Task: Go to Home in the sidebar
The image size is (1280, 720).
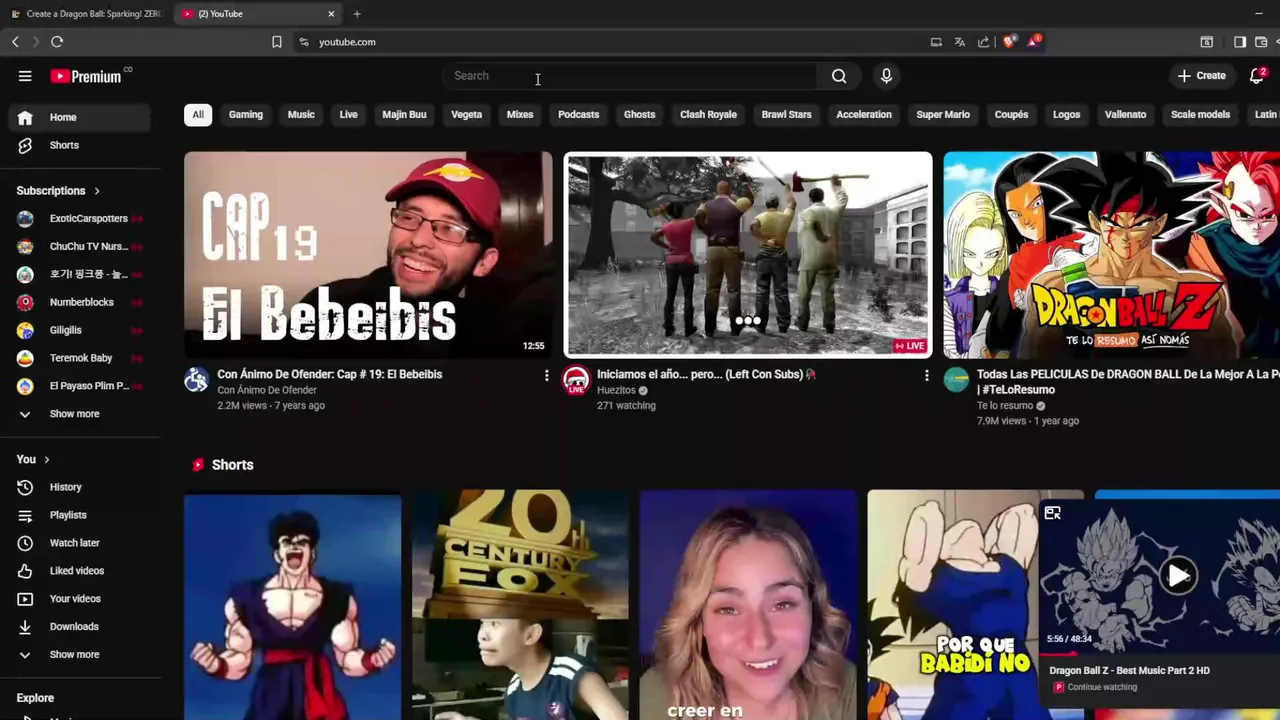Action: [80, 117]
